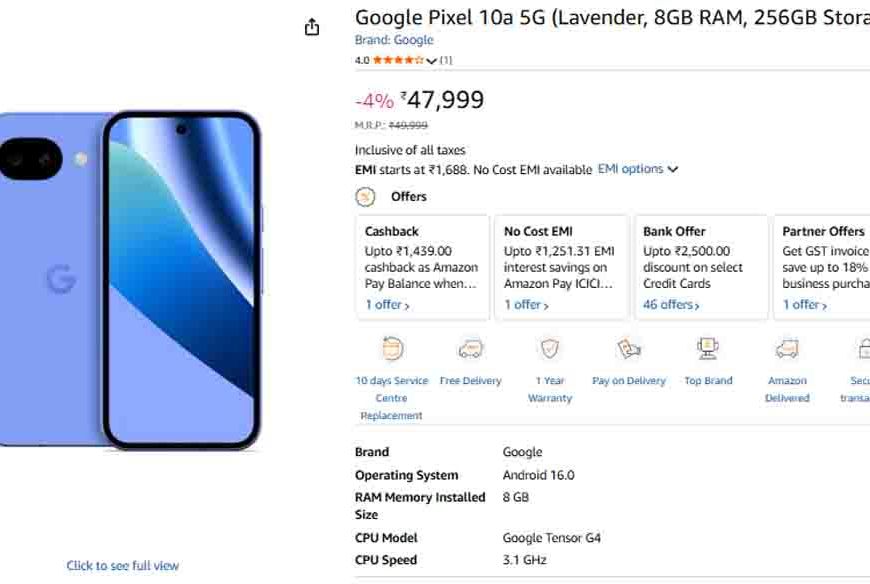Image resolution: width=870 pixels, height=584 pixels.
Task: Click the Offers gift badge icon
Action: (x=364, y=196)
